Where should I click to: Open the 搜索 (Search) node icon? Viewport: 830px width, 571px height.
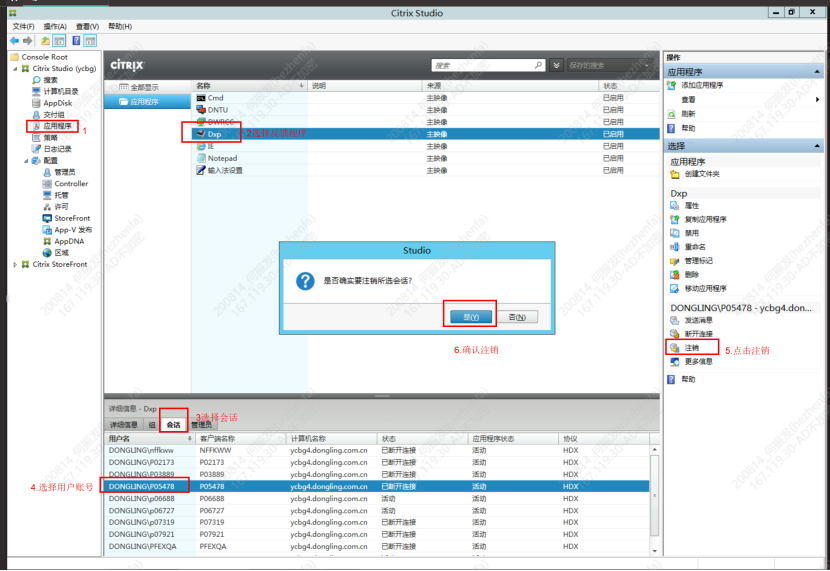pos(35,80)
